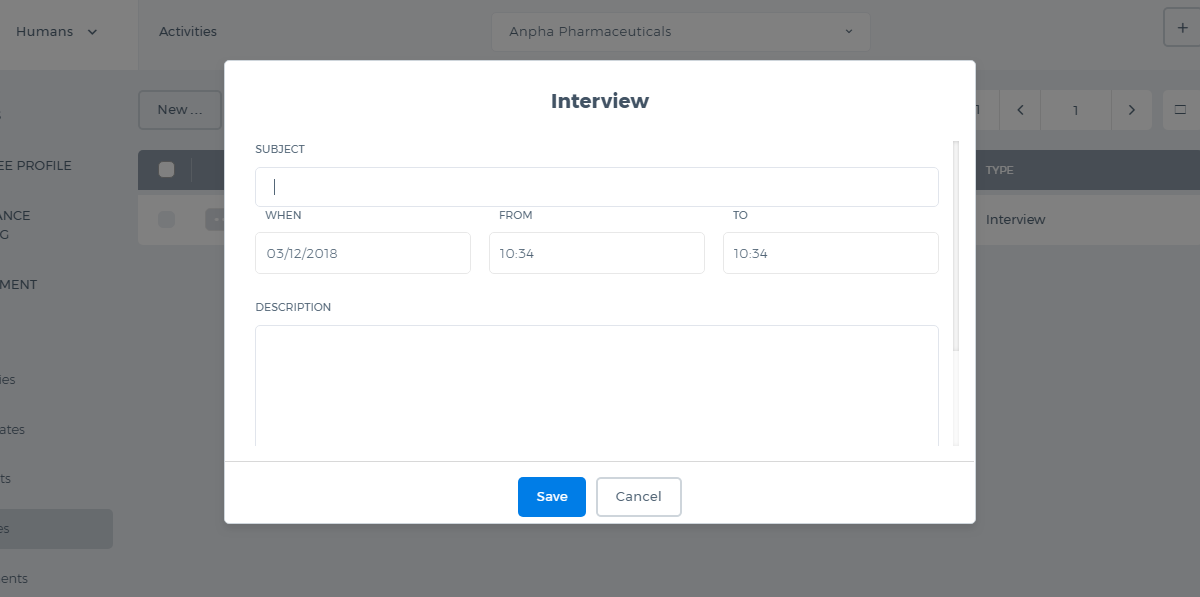Cancel the Interview dialog

(x=639, y=497)
